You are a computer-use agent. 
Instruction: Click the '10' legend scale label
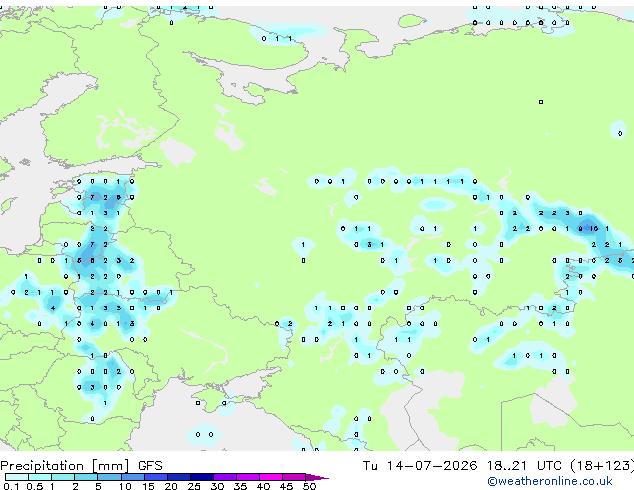pos(125,486)
